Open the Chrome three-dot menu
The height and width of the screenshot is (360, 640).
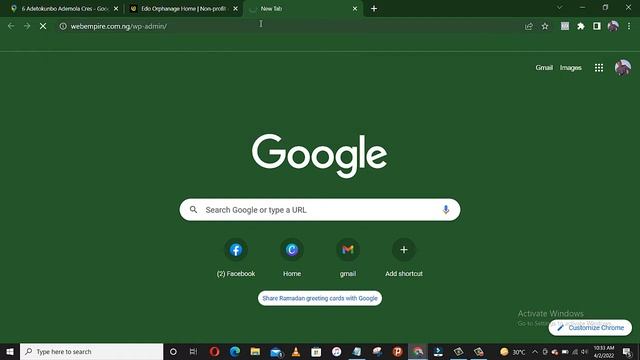629,26
